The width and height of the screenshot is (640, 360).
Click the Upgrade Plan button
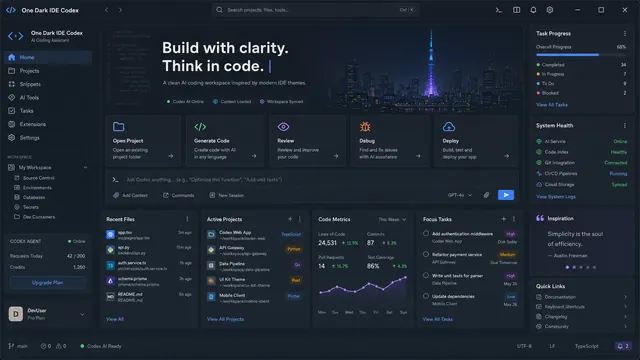tap(47, 282)
